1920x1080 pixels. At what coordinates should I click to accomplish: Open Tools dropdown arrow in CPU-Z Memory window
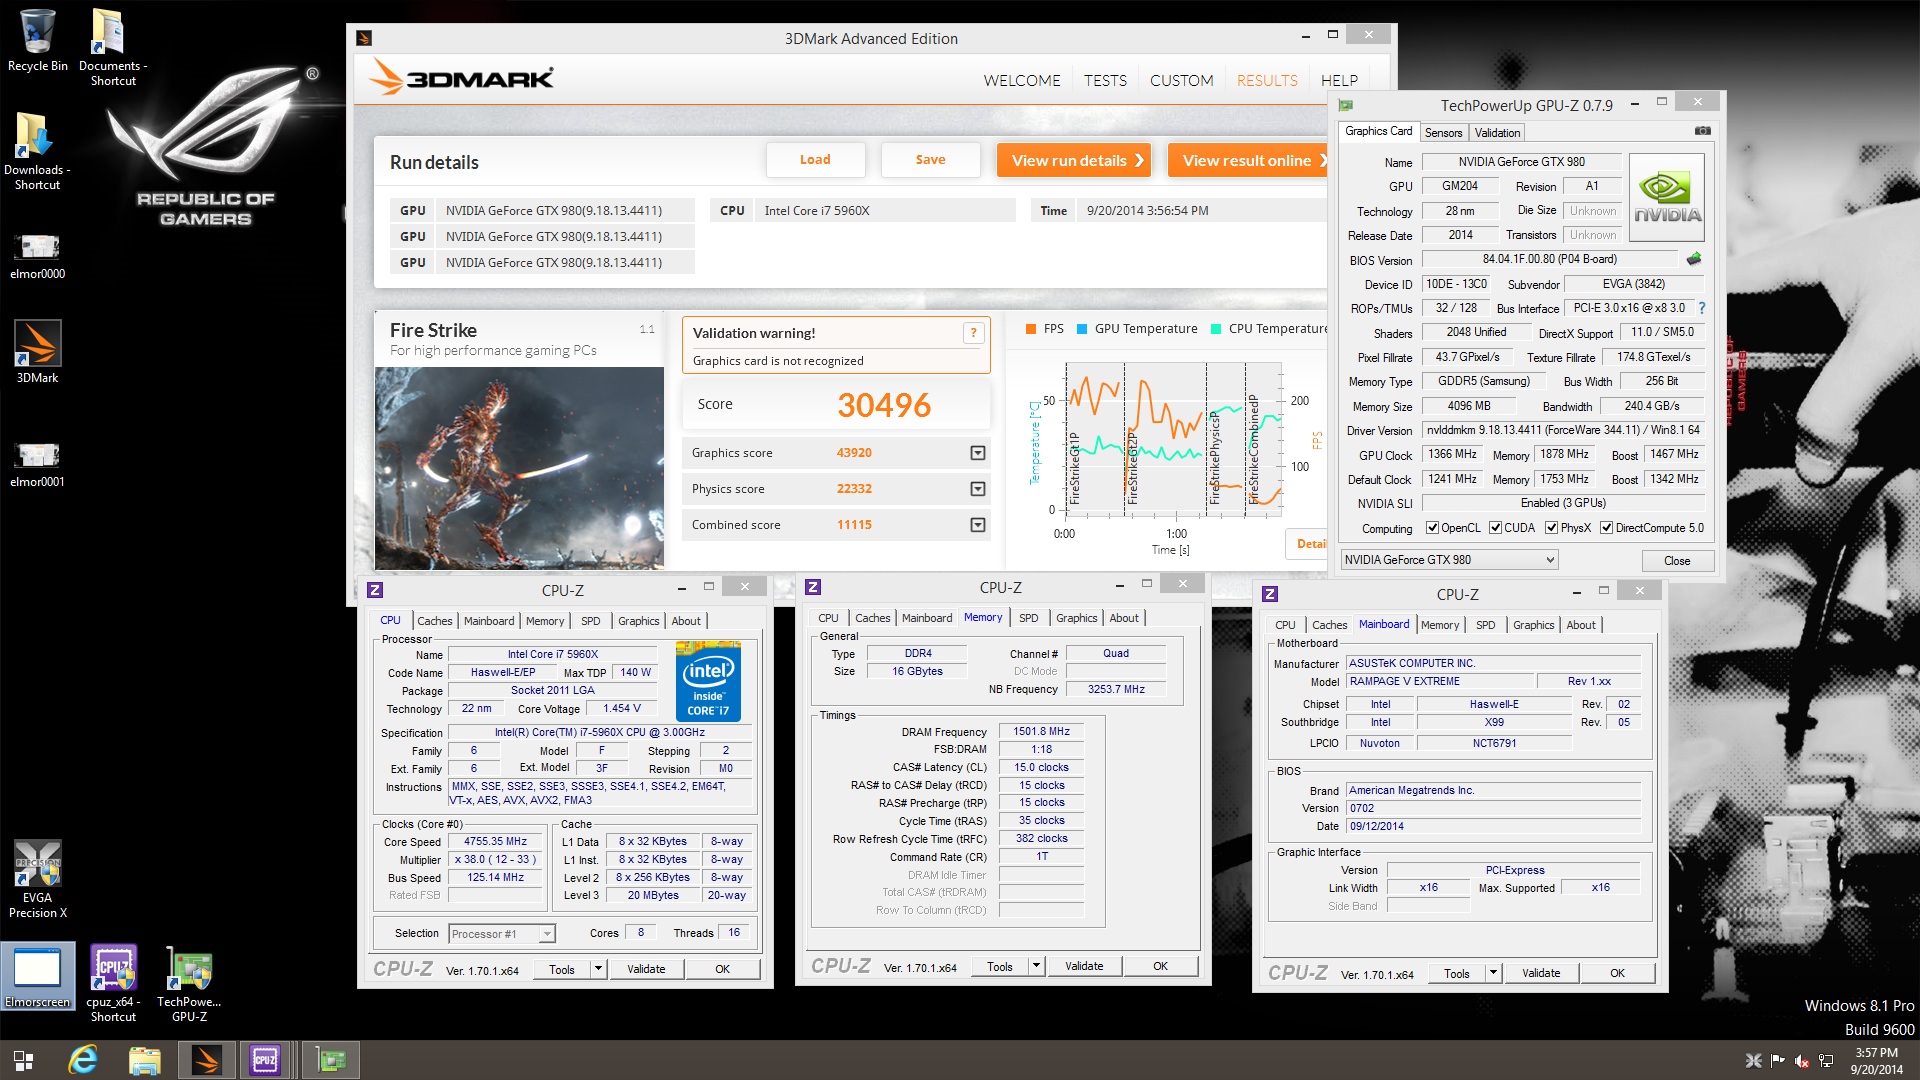(x=1036, y=966)
